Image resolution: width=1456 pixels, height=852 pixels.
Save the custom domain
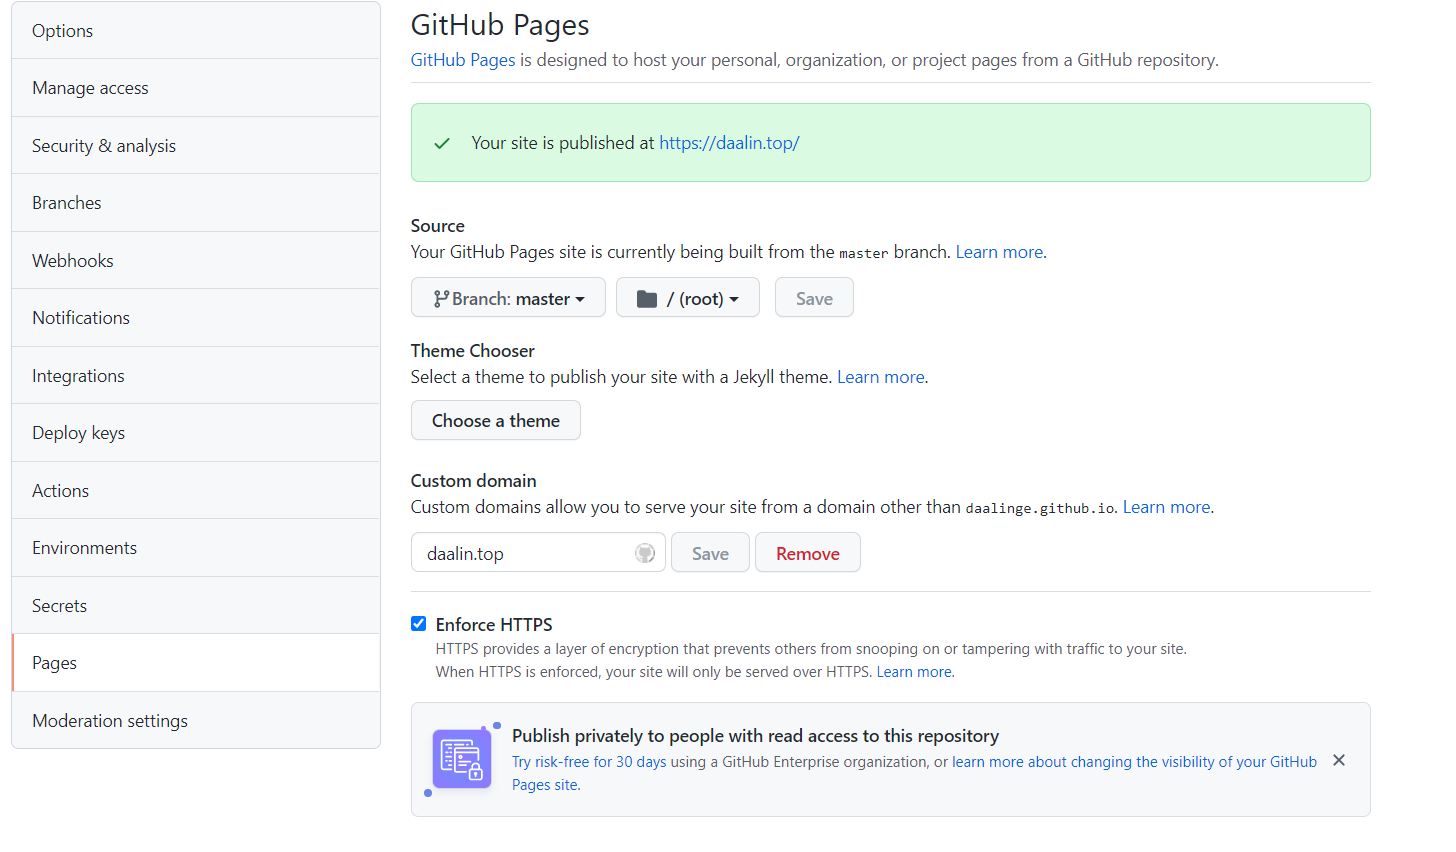(710, 553)
